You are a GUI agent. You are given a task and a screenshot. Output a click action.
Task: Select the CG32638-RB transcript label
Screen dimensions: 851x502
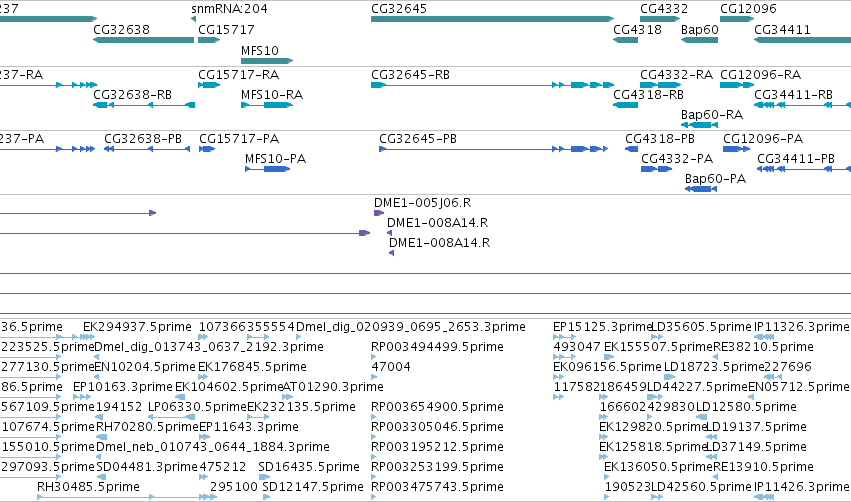132,94
